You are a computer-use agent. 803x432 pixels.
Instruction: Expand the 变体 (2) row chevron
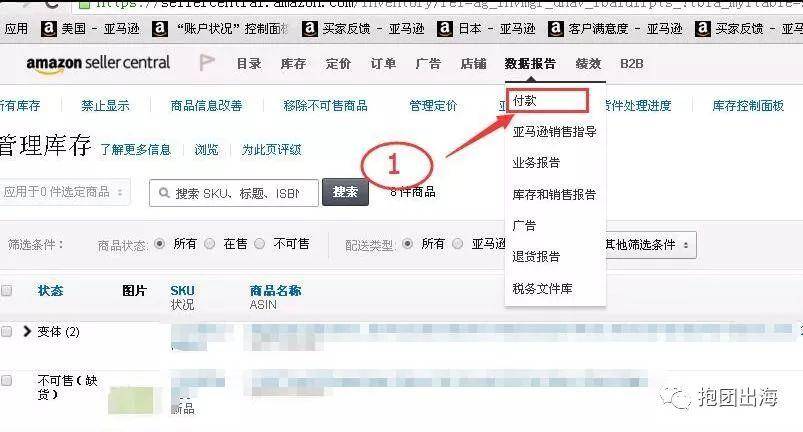(28, 331)
